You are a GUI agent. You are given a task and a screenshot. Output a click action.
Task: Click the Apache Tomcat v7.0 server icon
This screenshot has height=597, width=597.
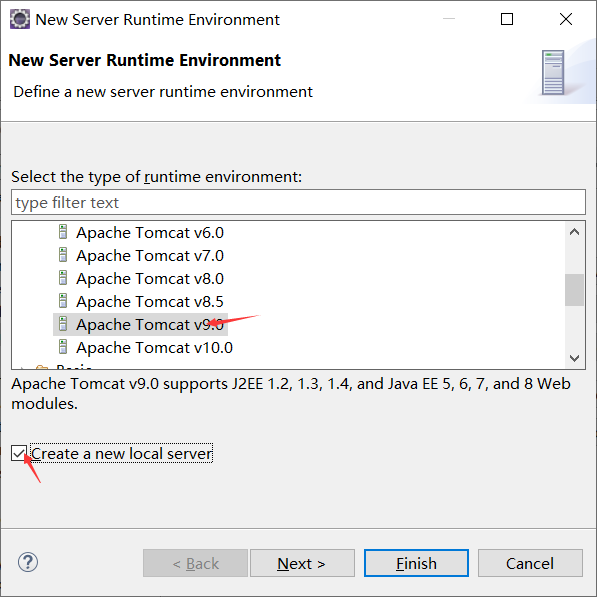coord(63,255)
